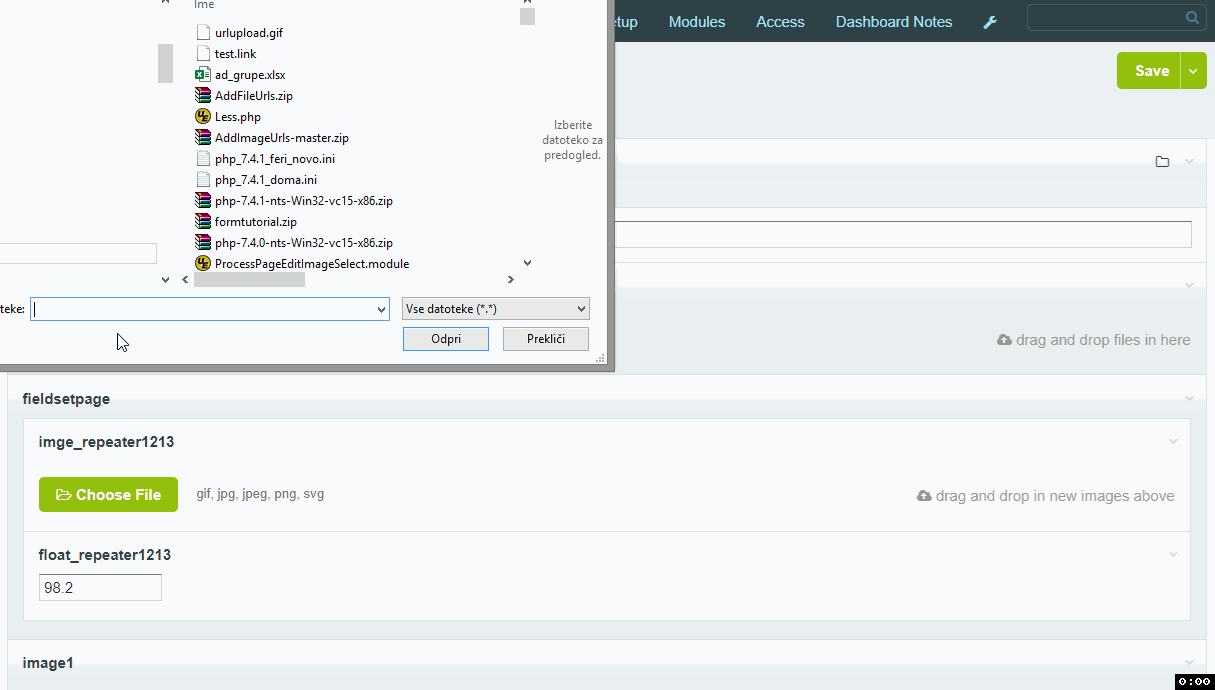Click the green Choose File button
This screenshot has height=690, width=1215.
(x=108, y=495)
